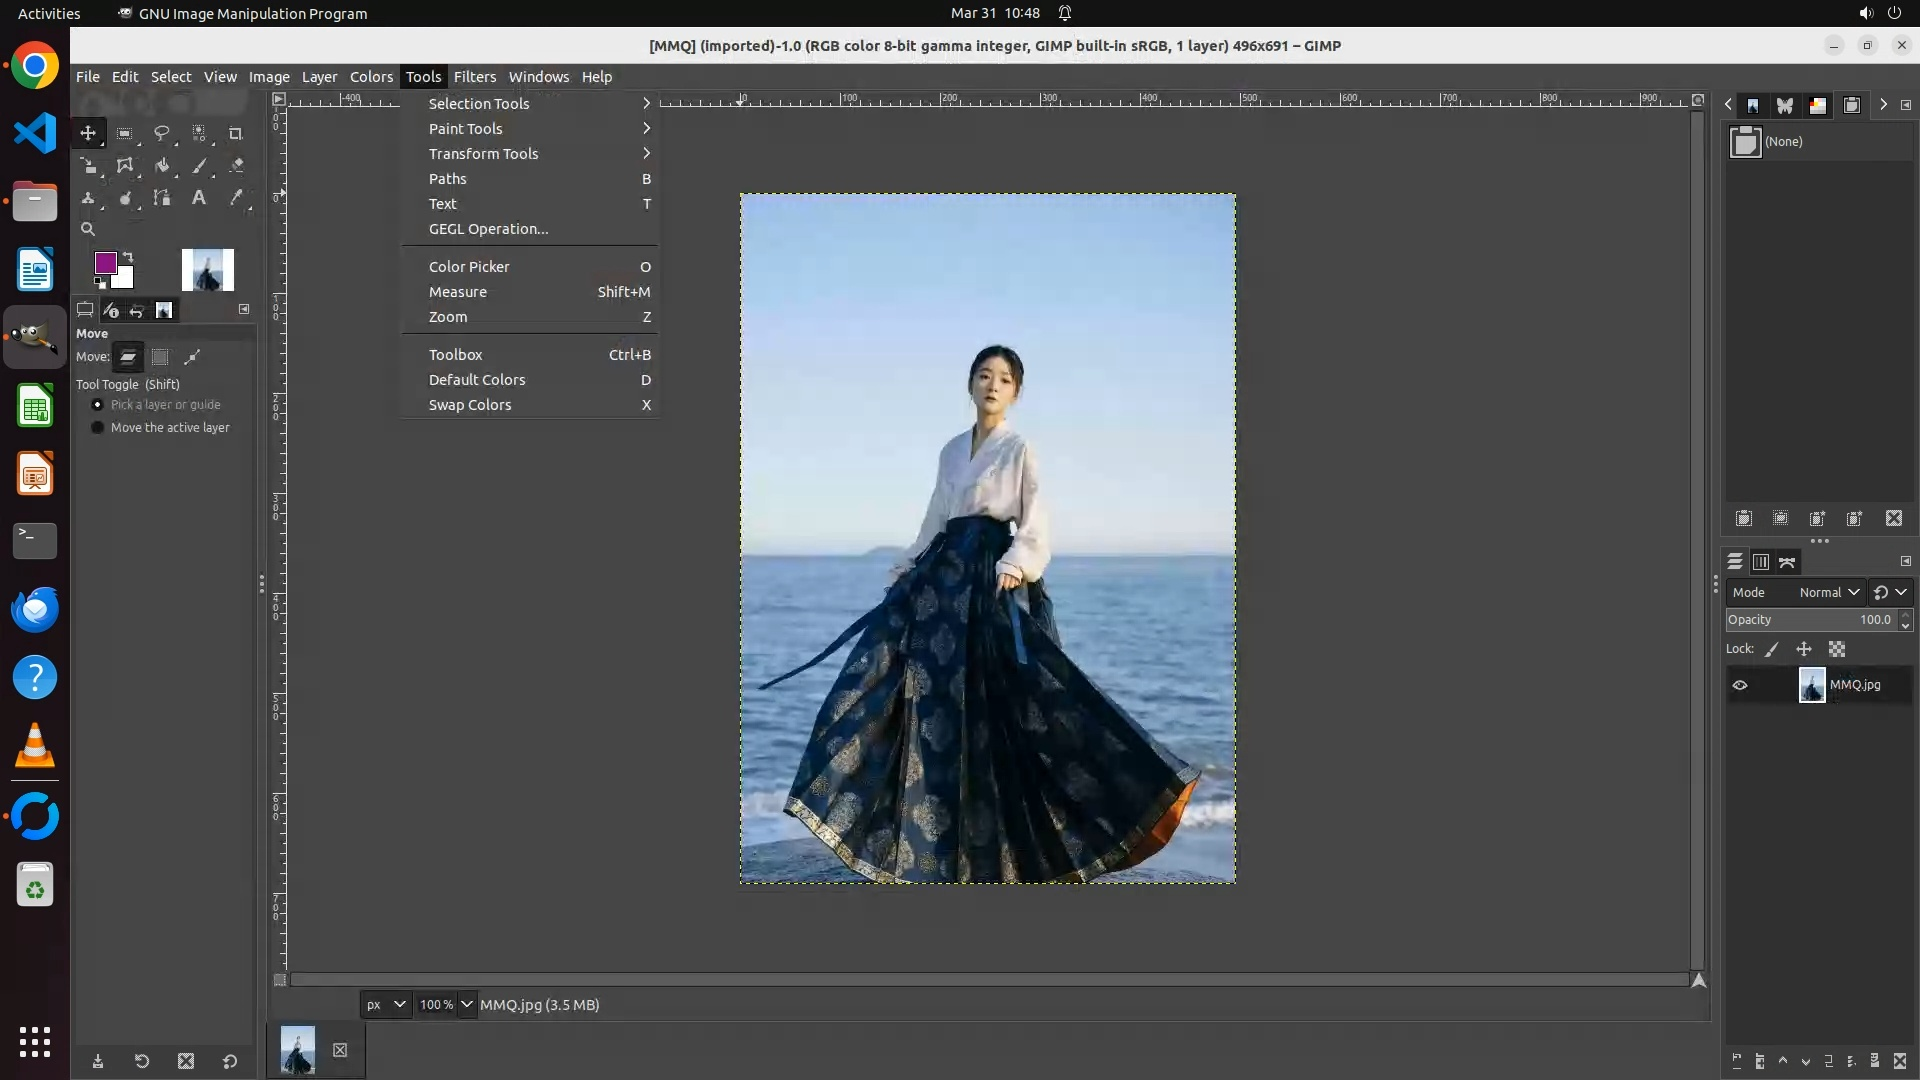The width and height of the screenshot is (1920, 1080).
Task: Choose 'Move the active layer' radio option
Action: pos(98,427)
